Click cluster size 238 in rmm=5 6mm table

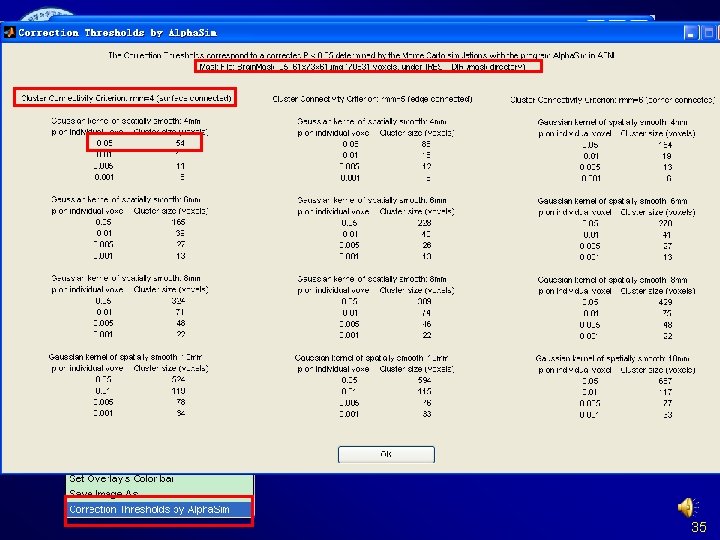(x=424, y=223)
